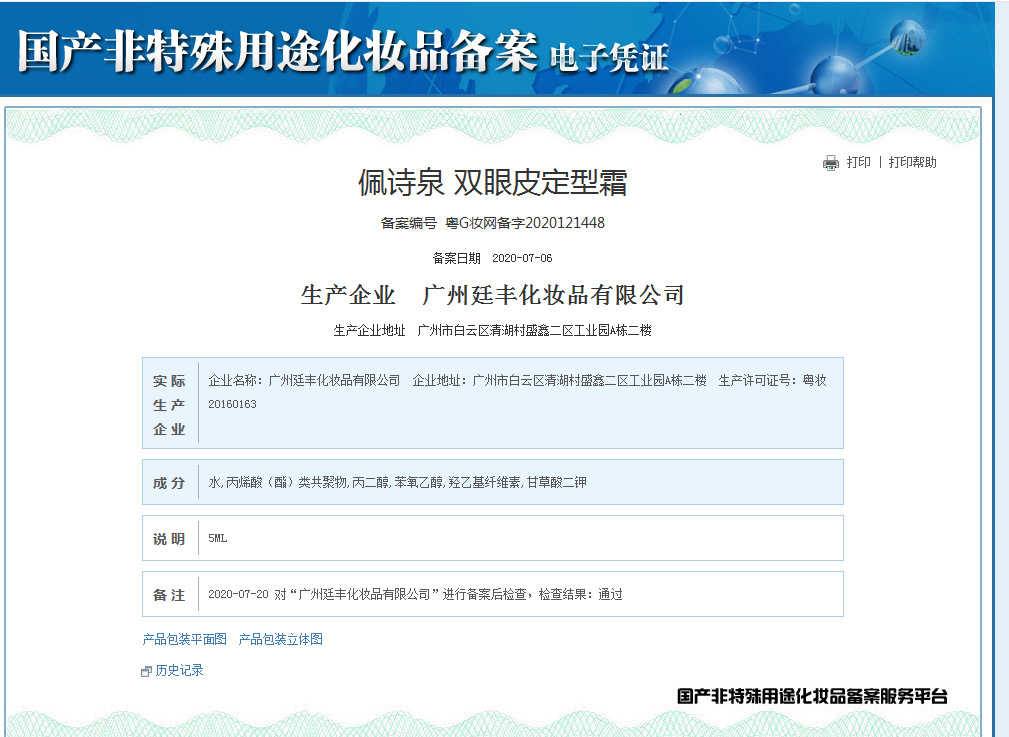Viewport: 1009px width, 737px height.
Task: Click the product title 佩诗泉 双眼皮定型霜
Action: tap(493, 182)
